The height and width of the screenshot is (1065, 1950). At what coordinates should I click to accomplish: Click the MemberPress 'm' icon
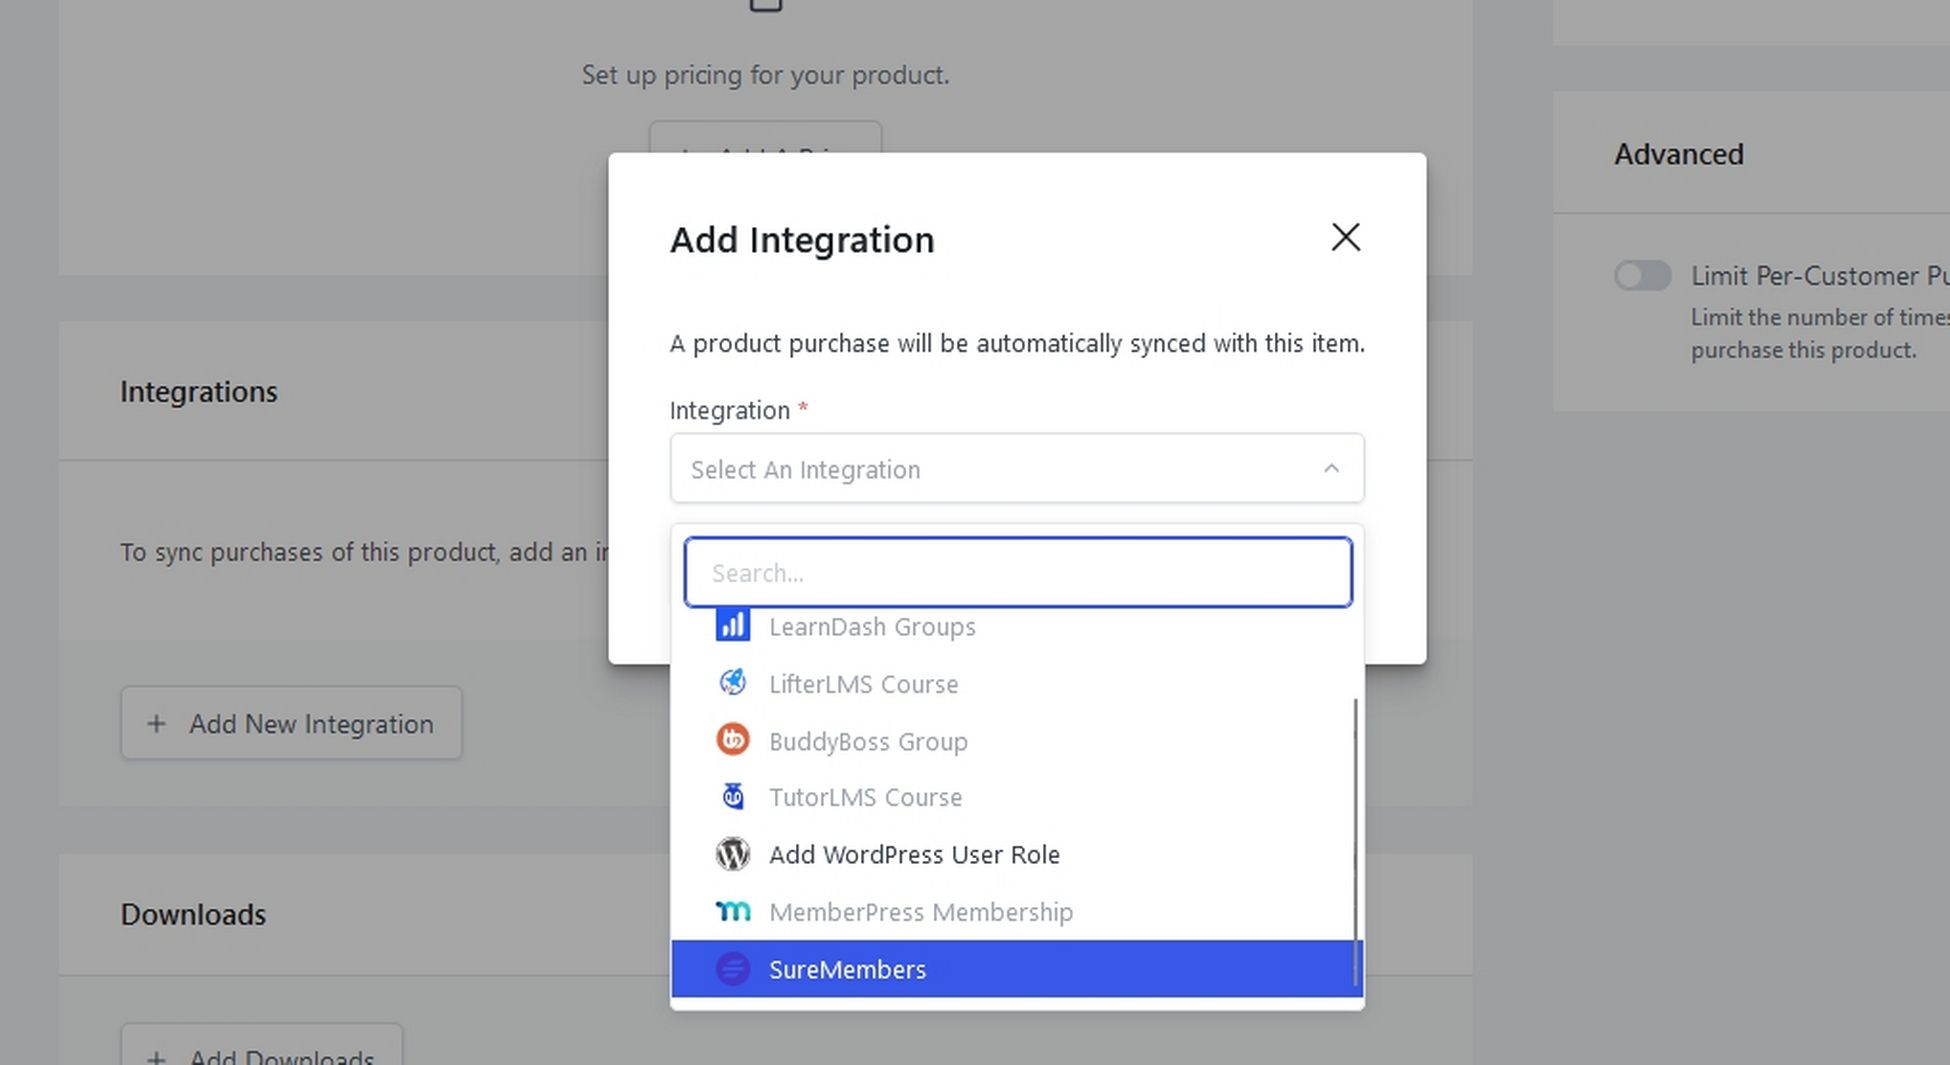coord(733,911)
